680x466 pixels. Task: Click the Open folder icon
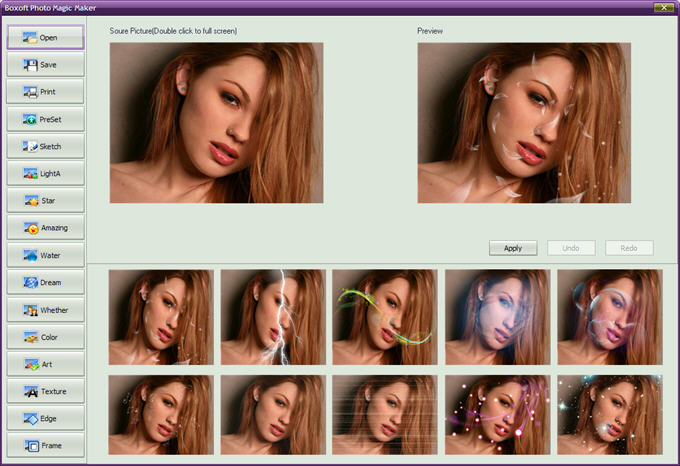pos(30,38)
